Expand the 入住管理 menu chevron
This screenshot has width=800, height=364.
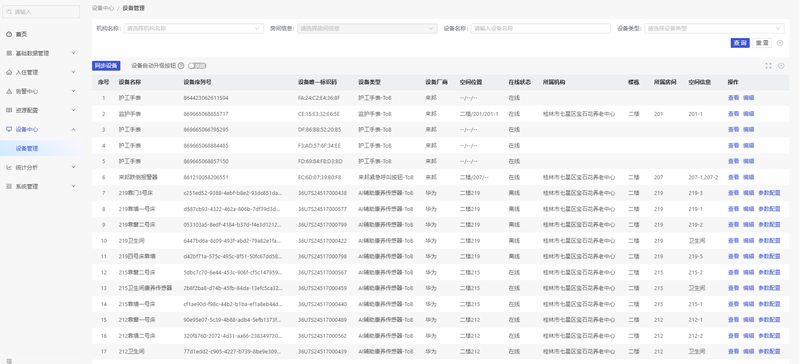73,72
